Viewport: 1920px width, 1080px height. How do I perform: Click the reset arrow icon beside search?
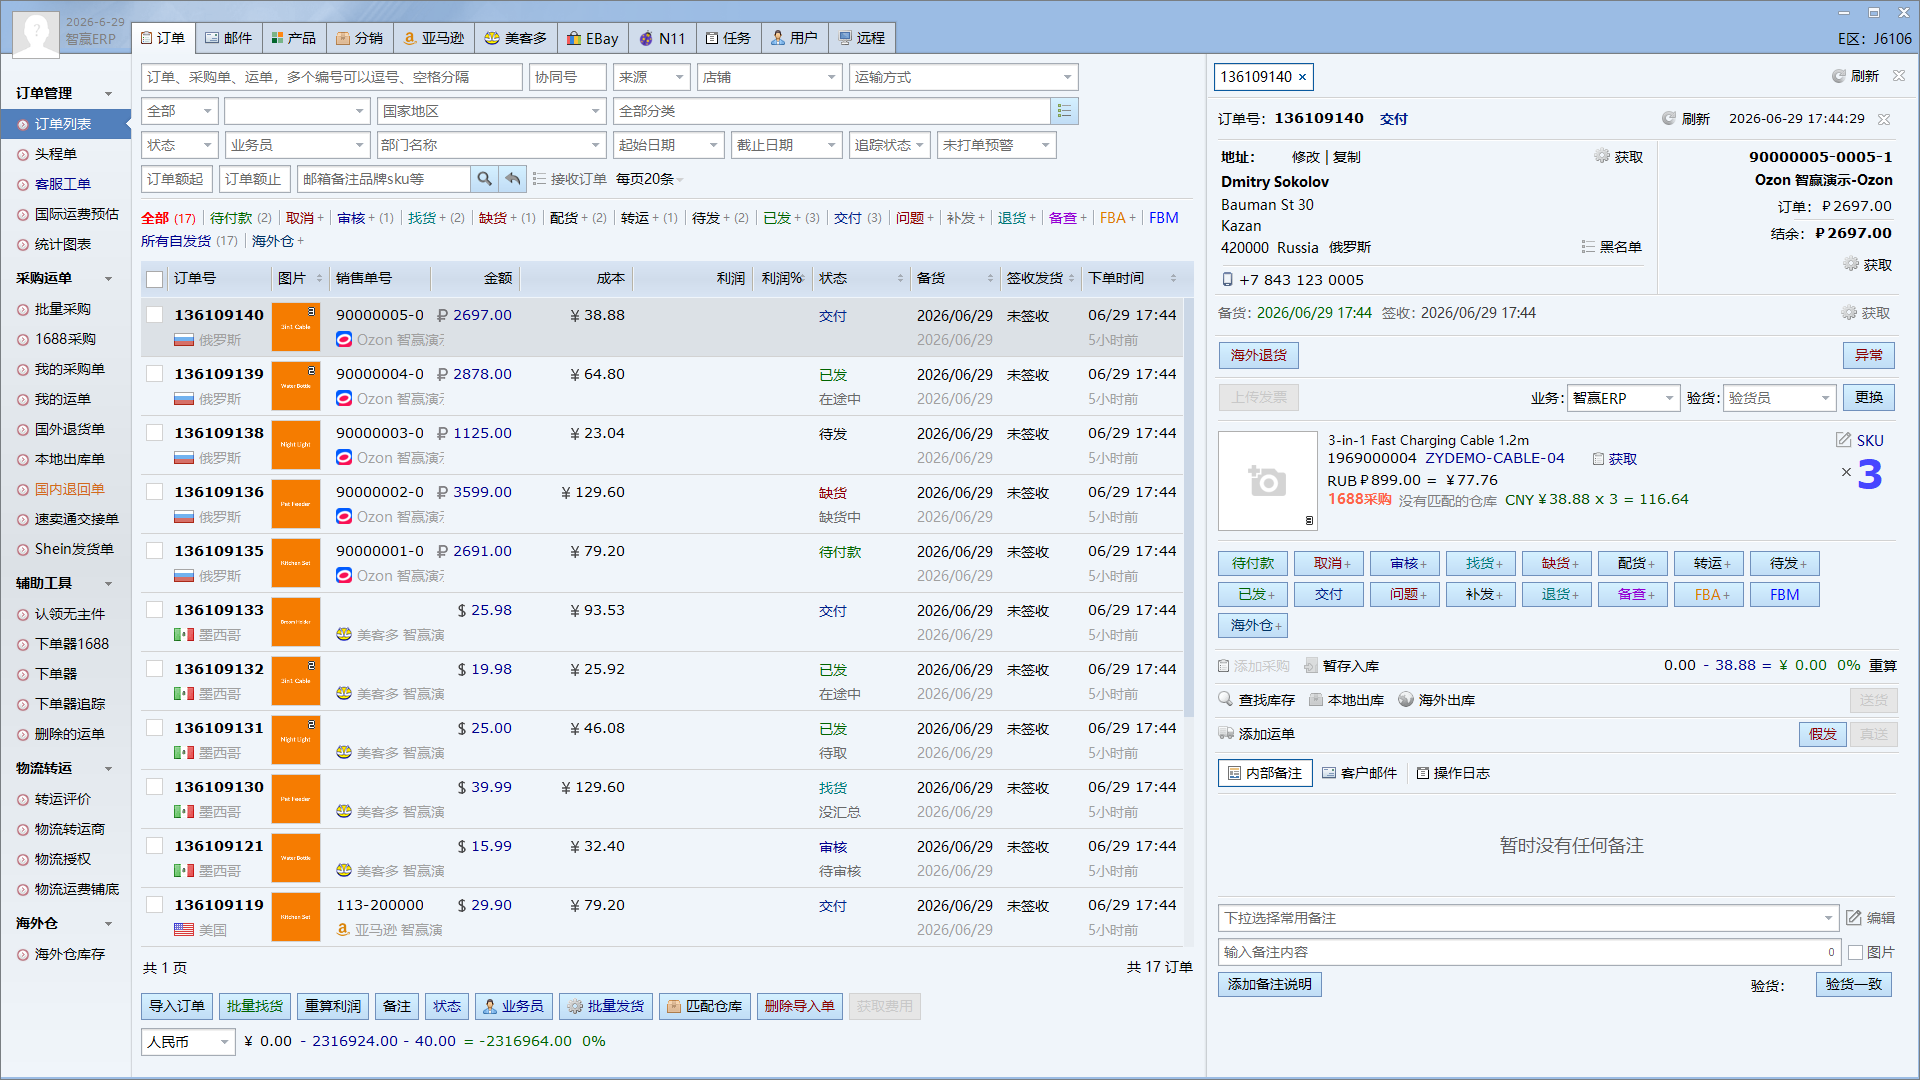pos(512,179)
